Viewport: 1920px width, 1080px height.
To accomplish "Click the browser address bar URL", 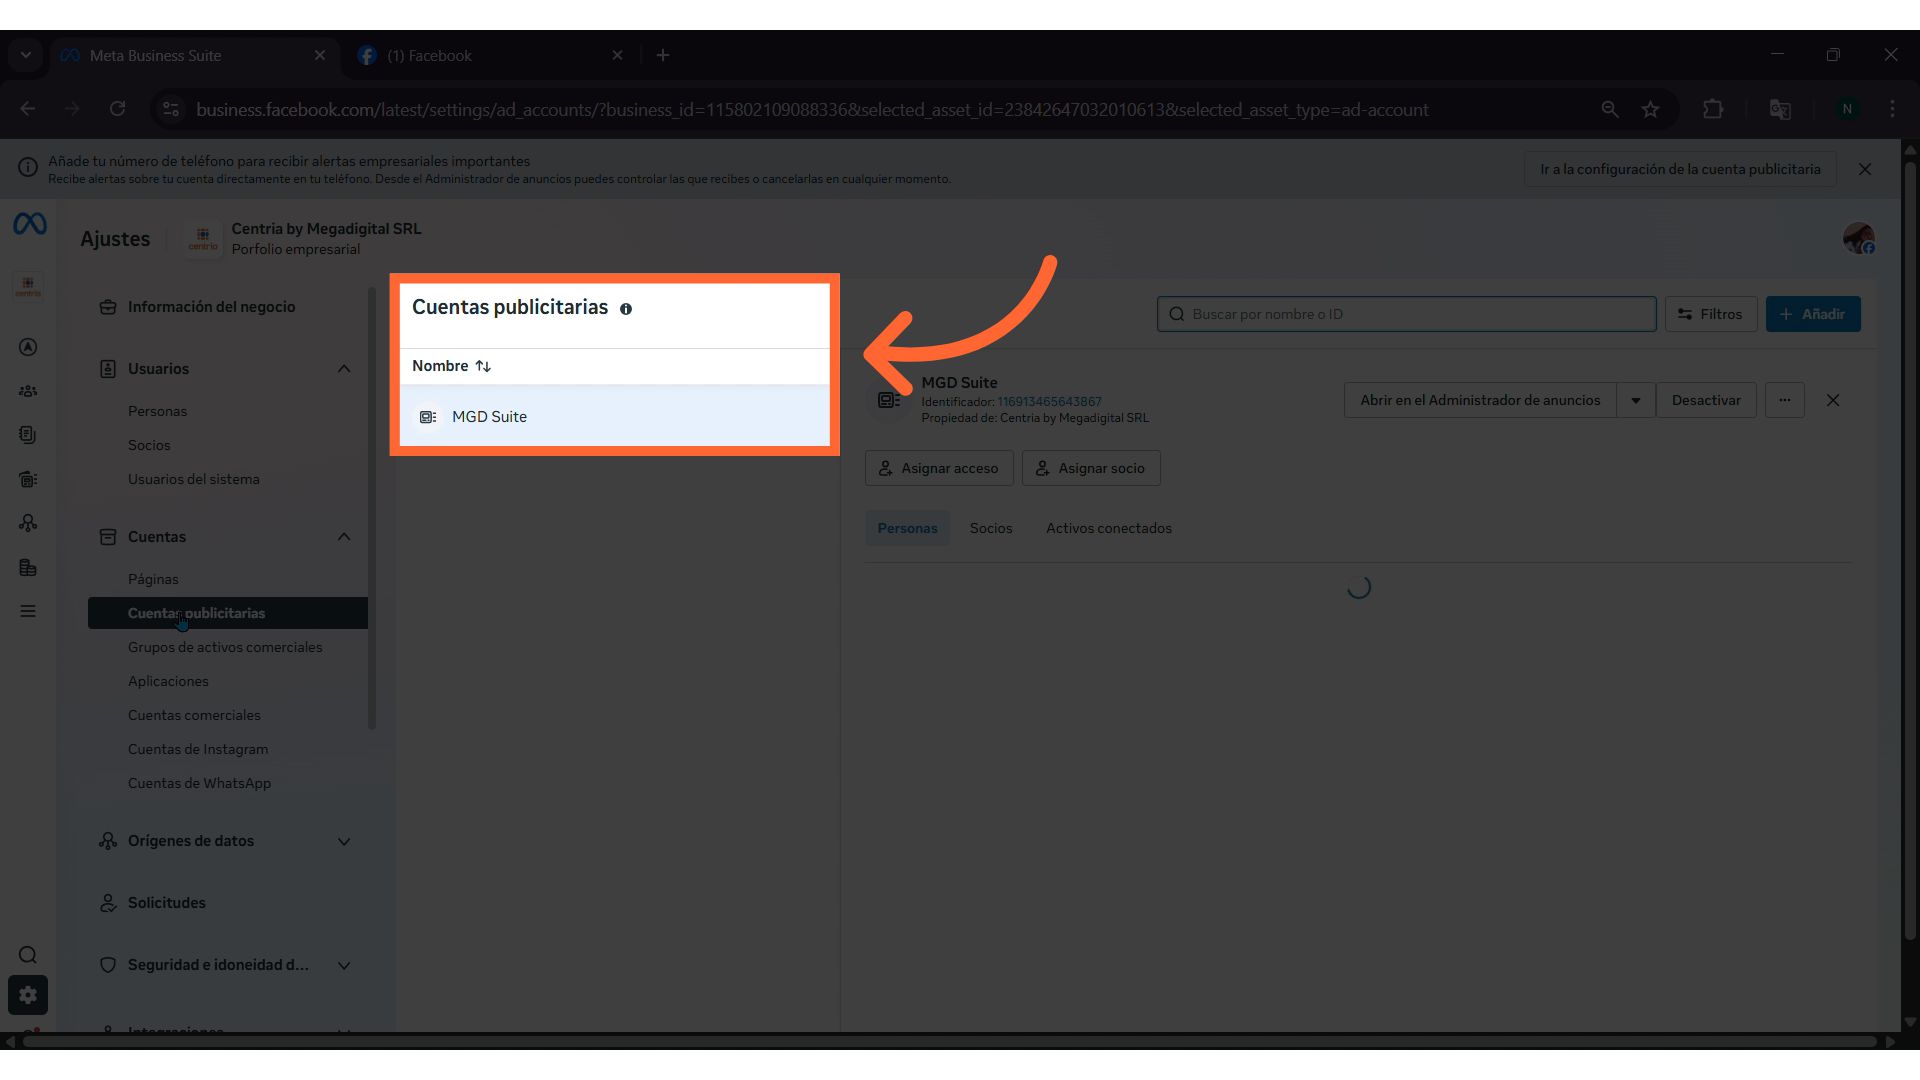I will (x=812, y=109).
